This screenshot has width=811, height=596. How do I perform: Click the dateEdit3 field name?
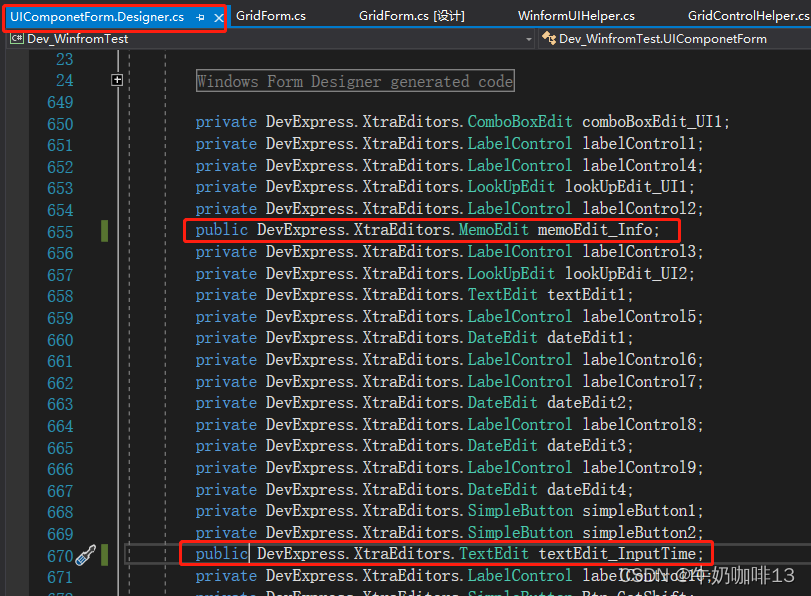tap(586, 445)
